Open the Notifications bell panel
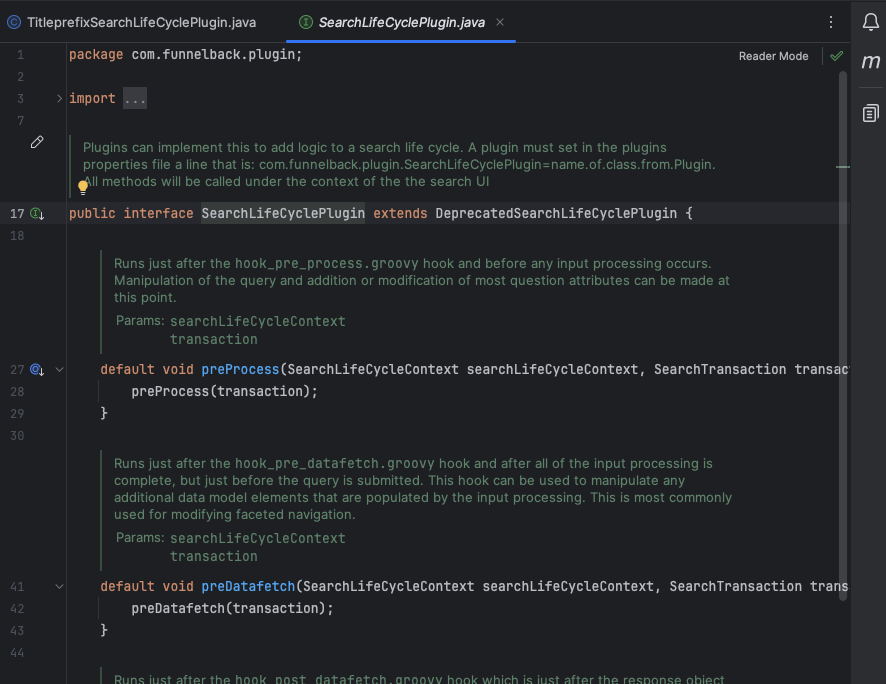Viewport: 886px width, 684px height. 870,21
